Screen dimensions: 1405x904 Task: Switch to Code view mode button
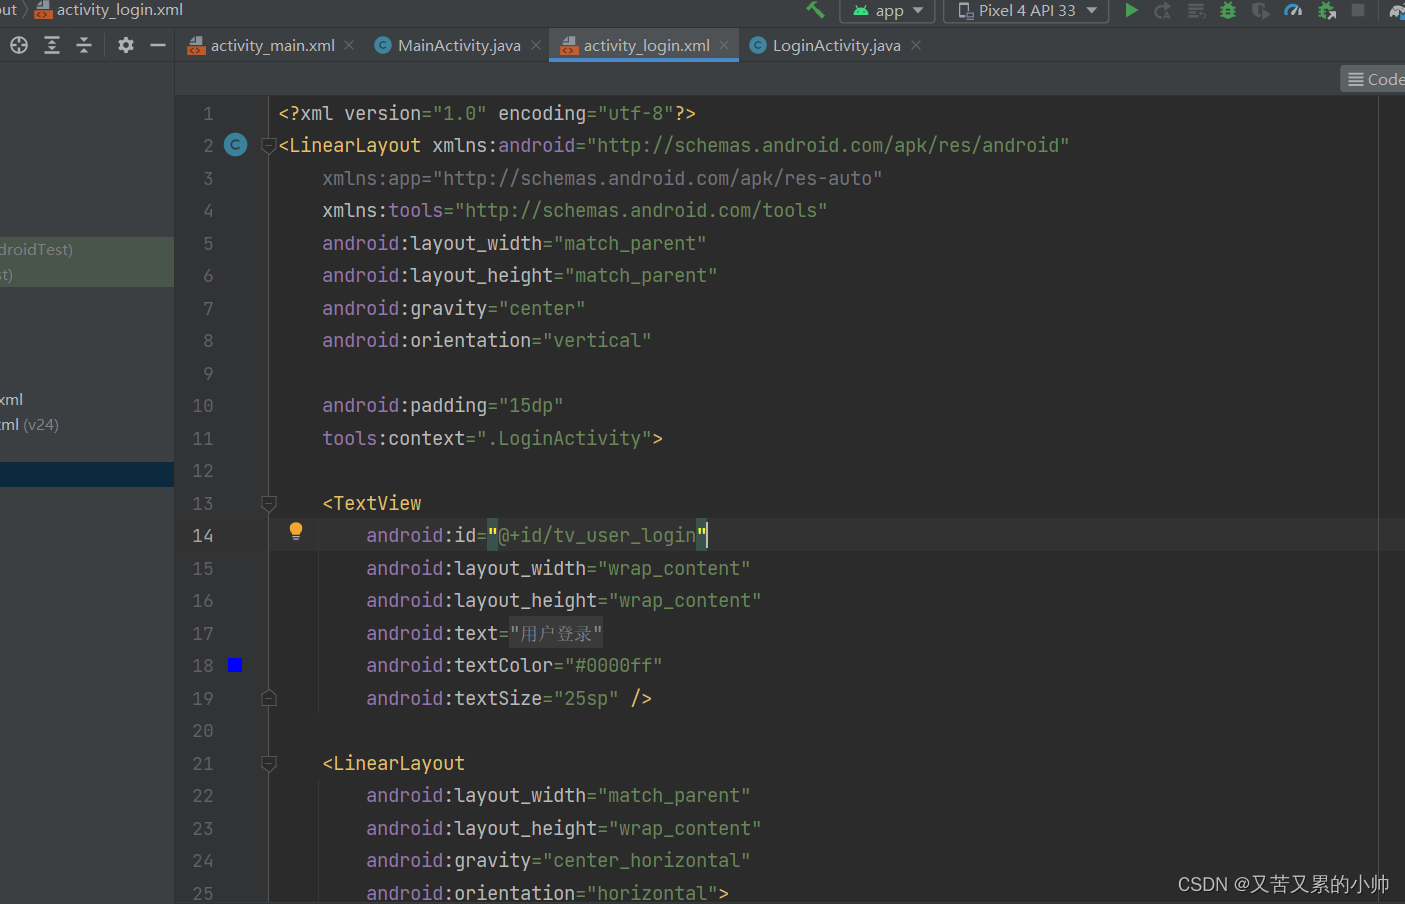(x=1374, y=79)
